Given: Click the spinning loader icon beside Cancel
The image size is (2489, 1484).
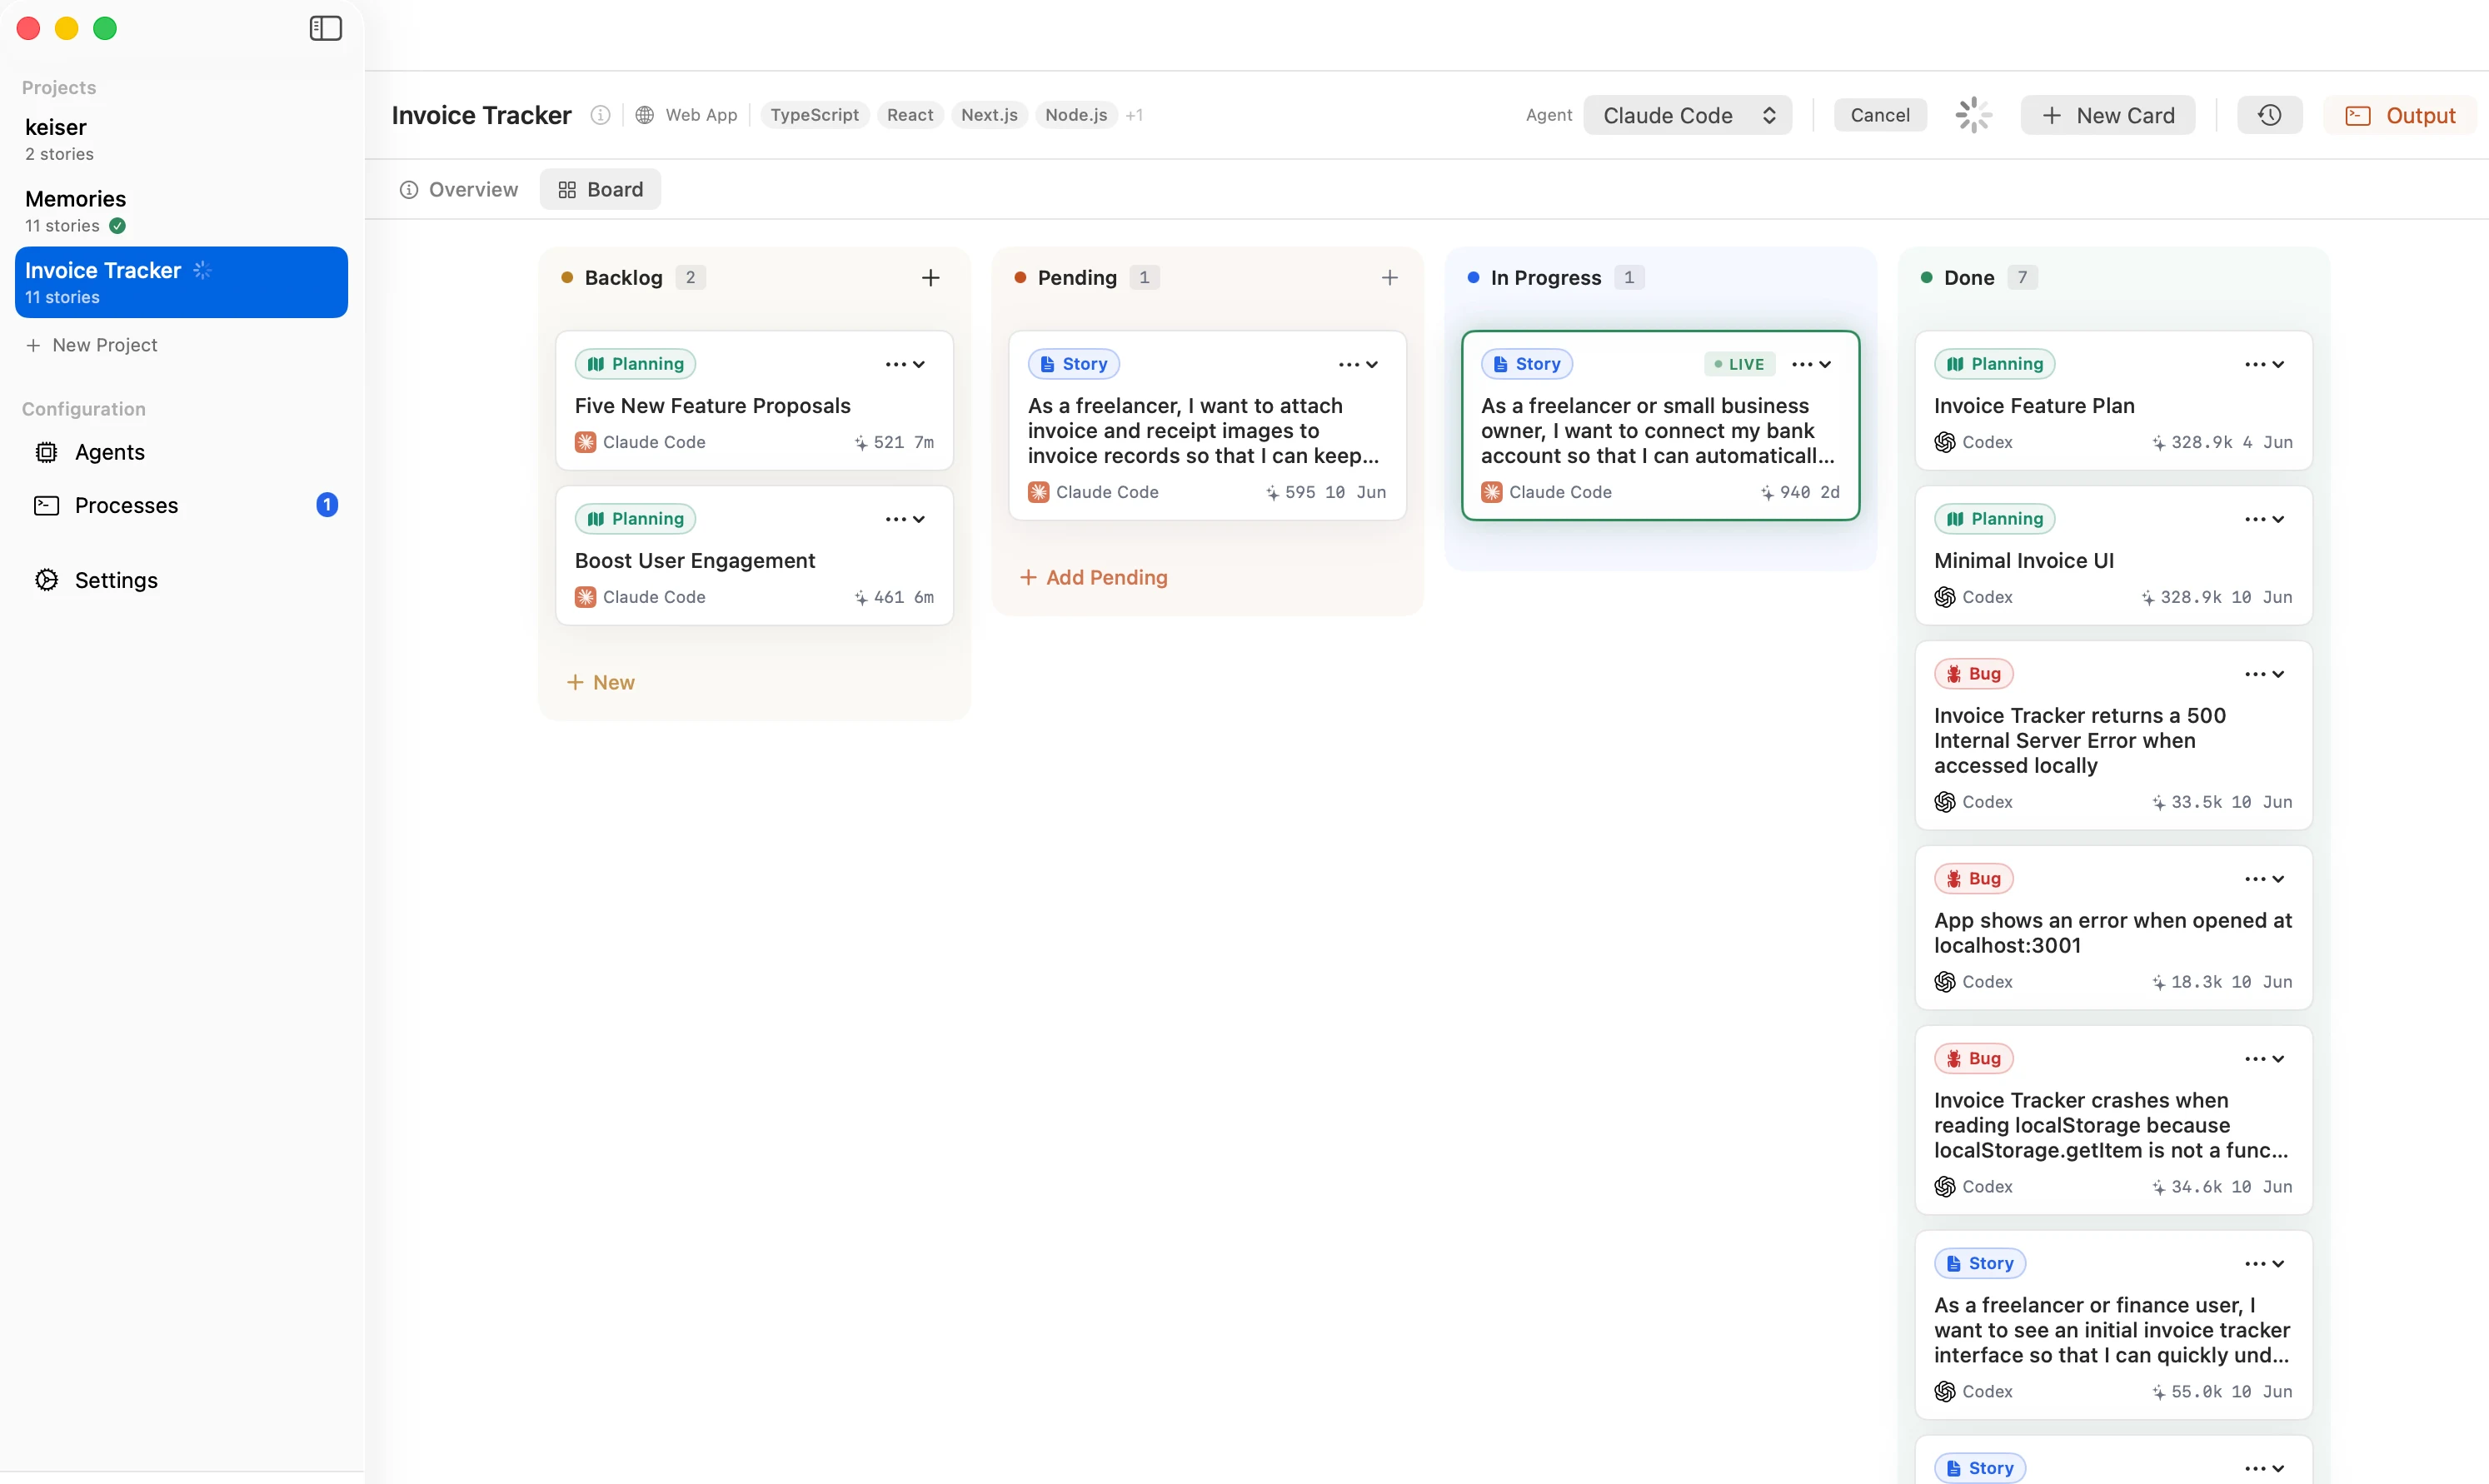Looking at the screenshot, I should click(1973, 115).
